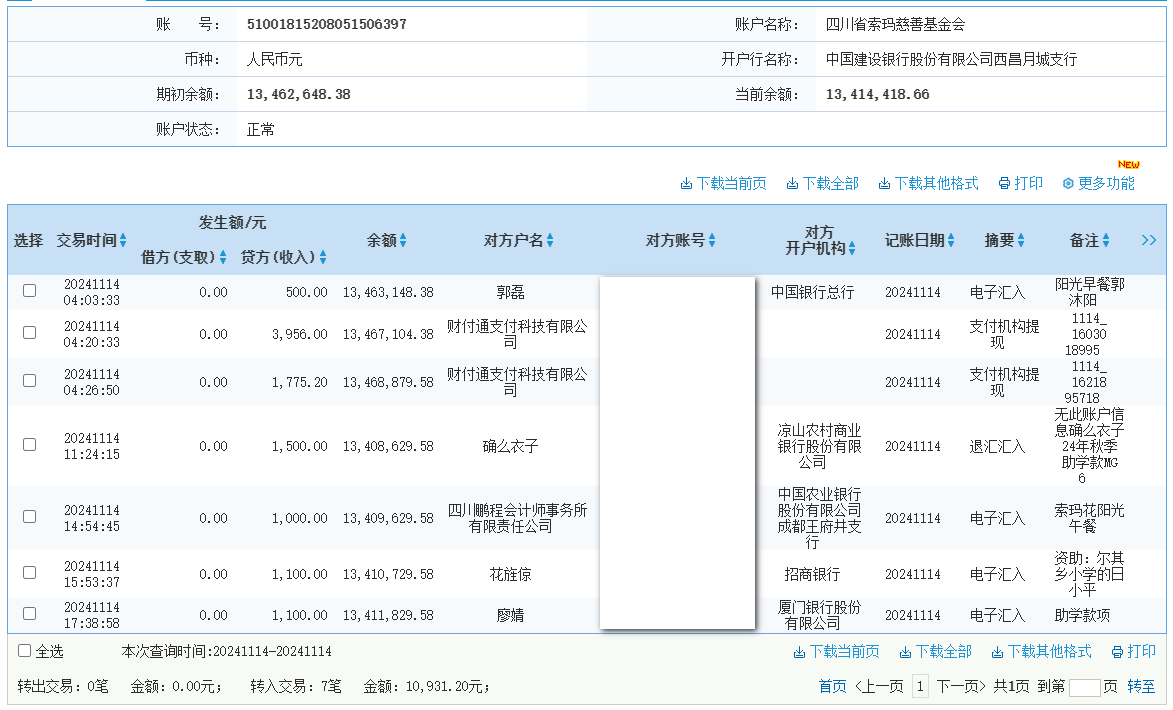Click 3,956.00 income amount

tap(300, 334)
